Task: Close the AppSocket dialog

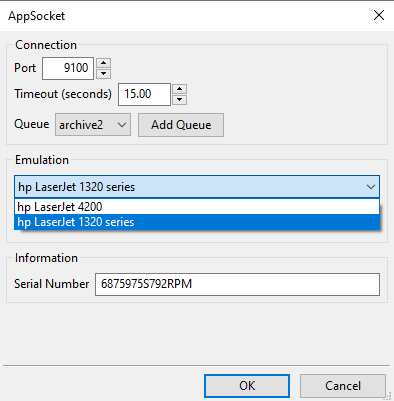Action: point(379,15)
